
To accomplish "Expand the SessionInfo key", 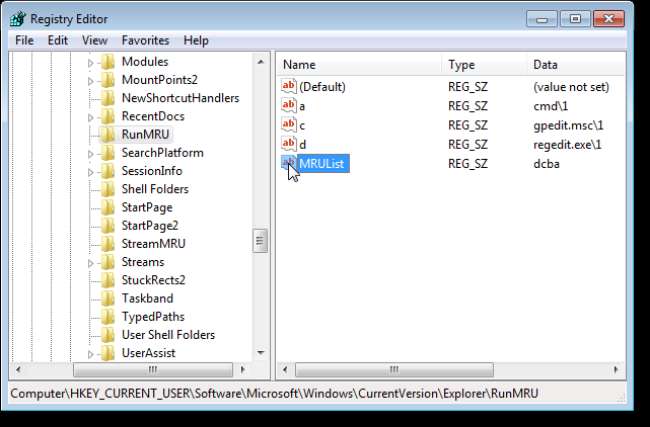I will pos(90,172).
